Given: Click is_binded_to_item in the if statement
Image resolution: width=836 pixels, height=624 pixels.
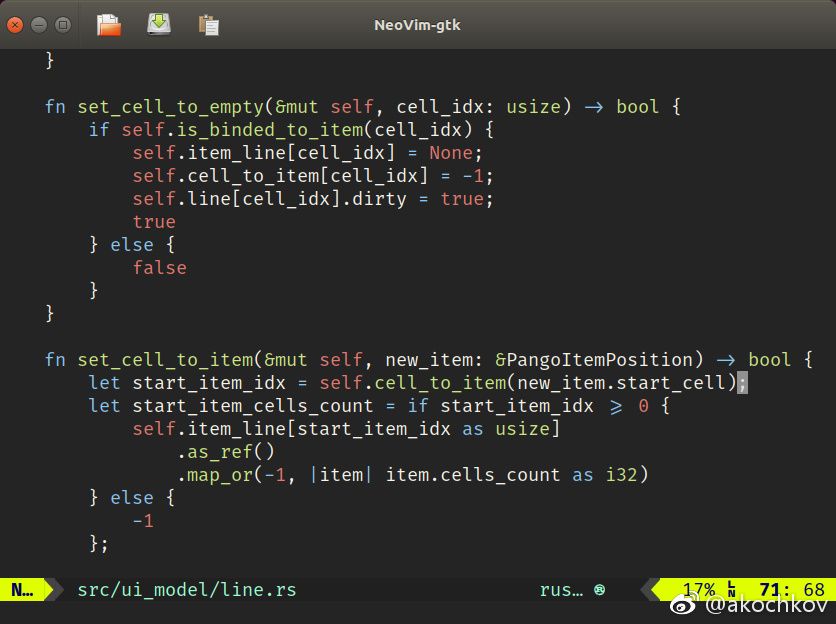Looking at the screenshot, I should click(270, 130).
